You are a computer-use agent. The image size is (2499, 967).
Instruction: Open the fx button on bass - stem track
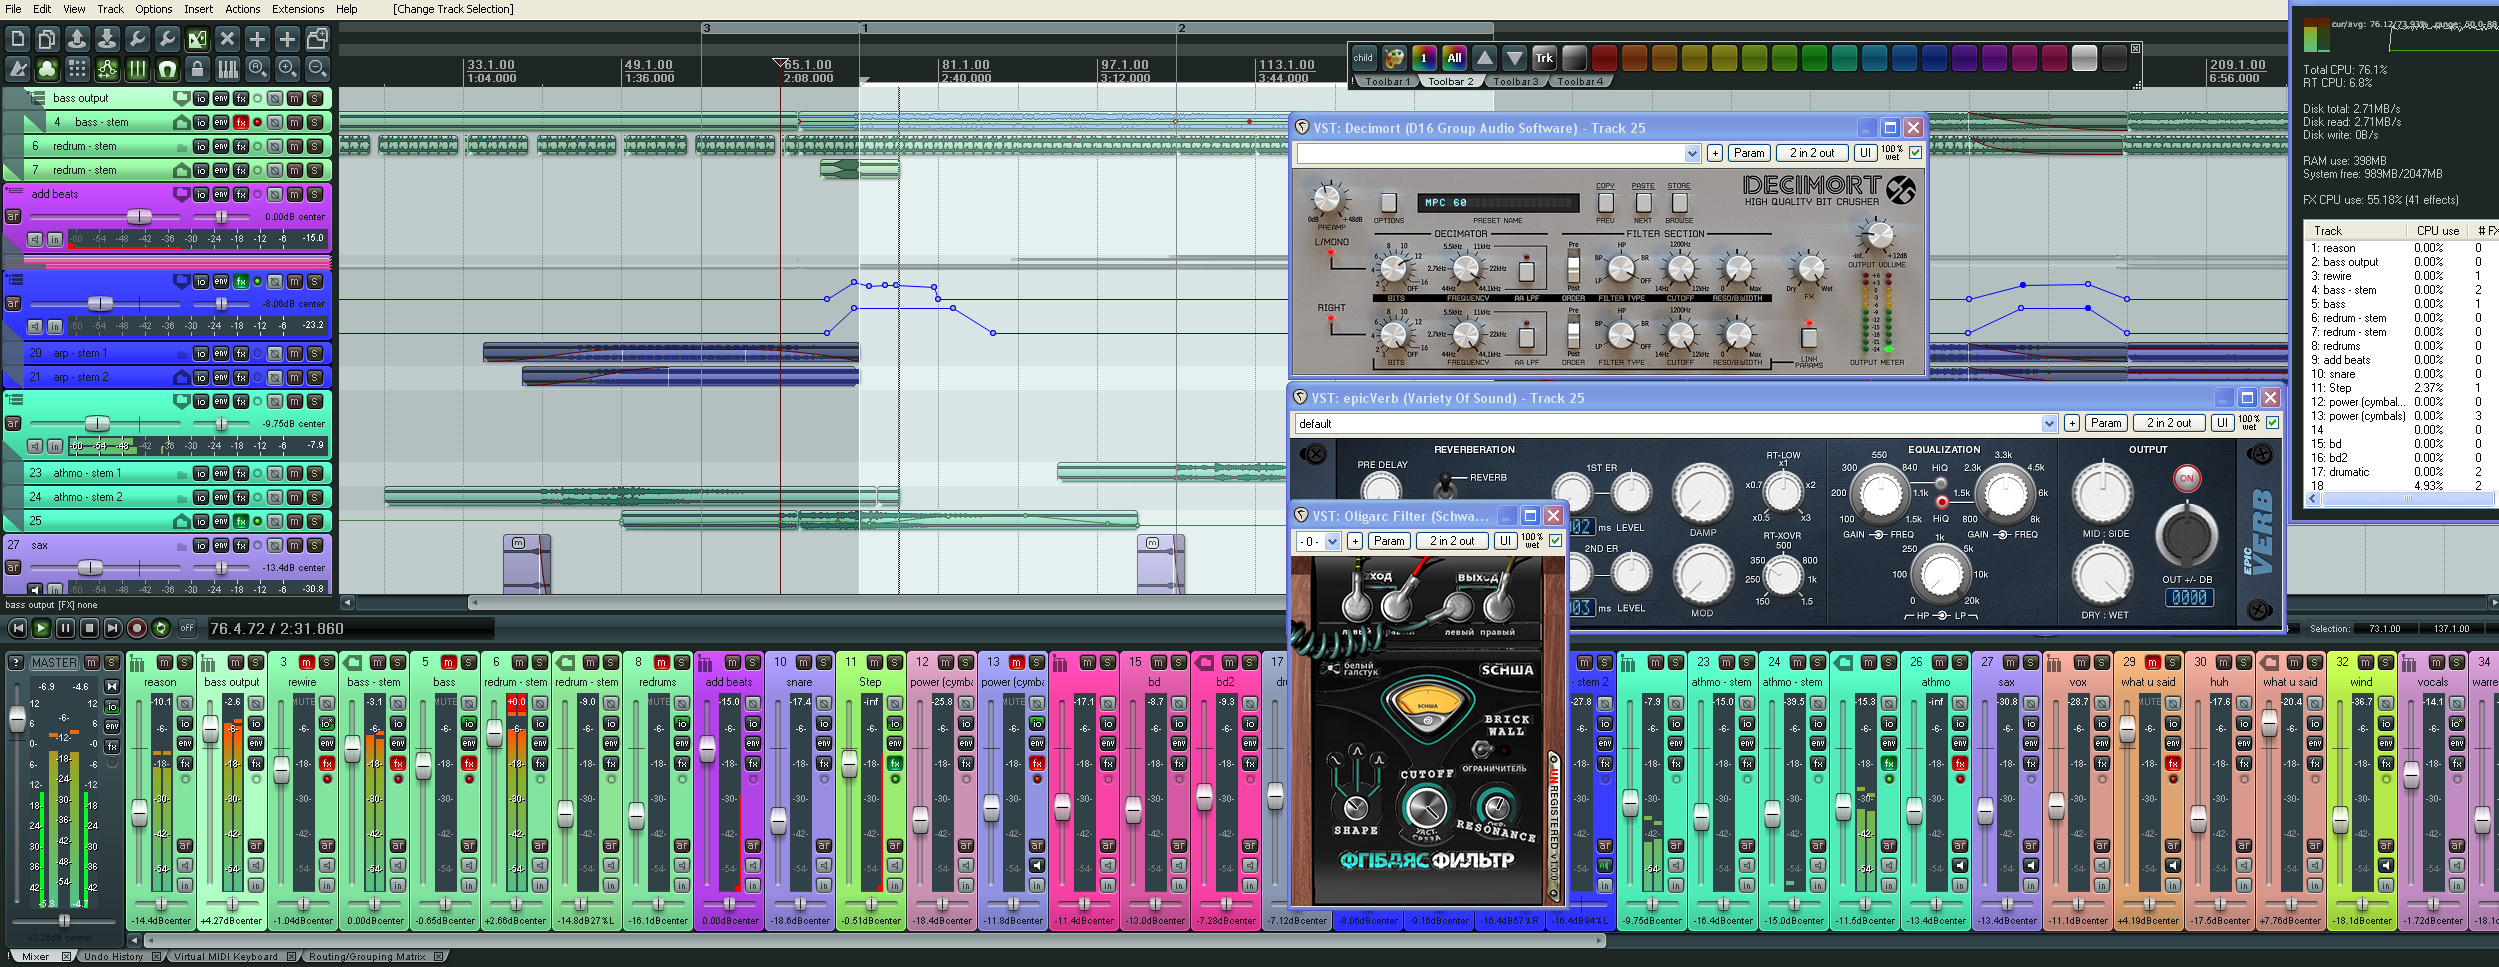coord(241,122)
